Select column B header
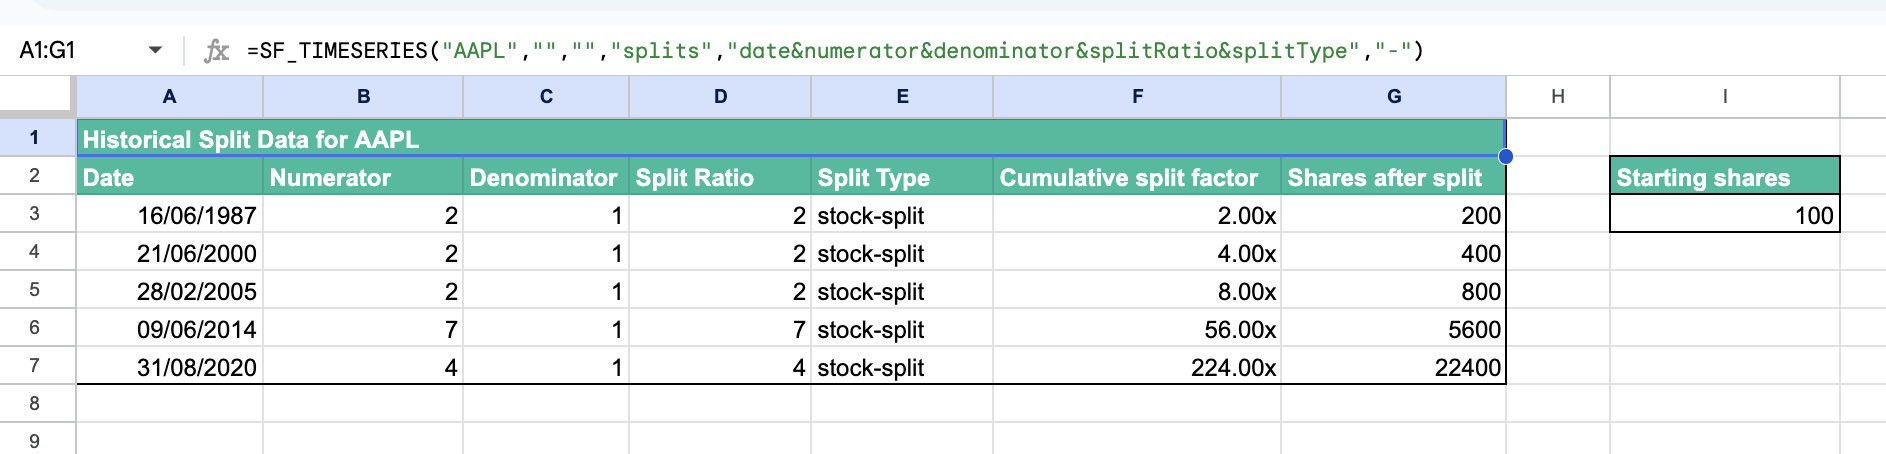 tap(363, 97)
